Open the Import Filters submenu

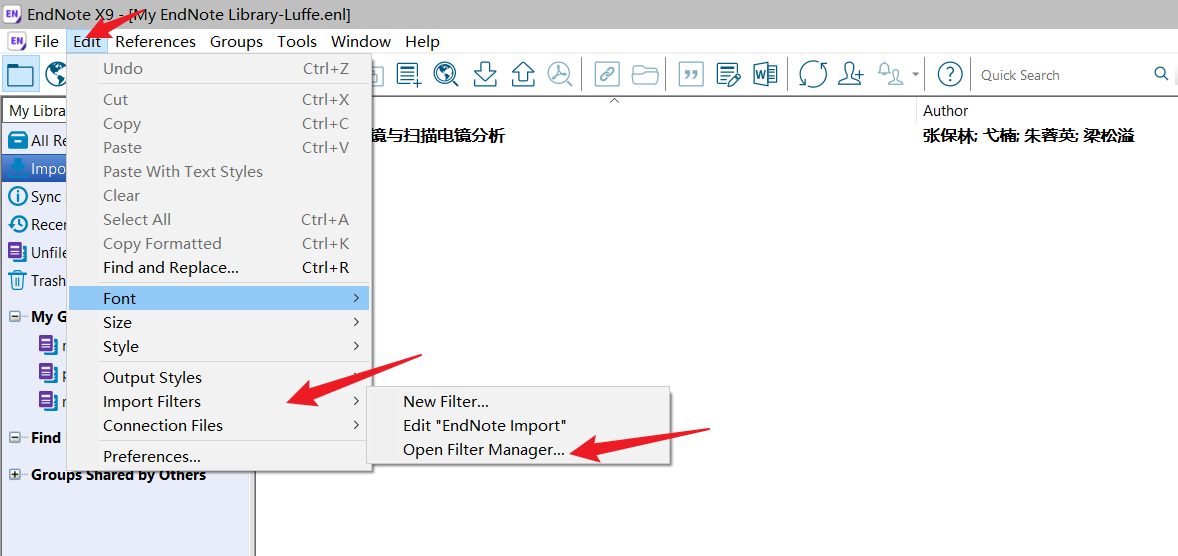pos(219,401)
